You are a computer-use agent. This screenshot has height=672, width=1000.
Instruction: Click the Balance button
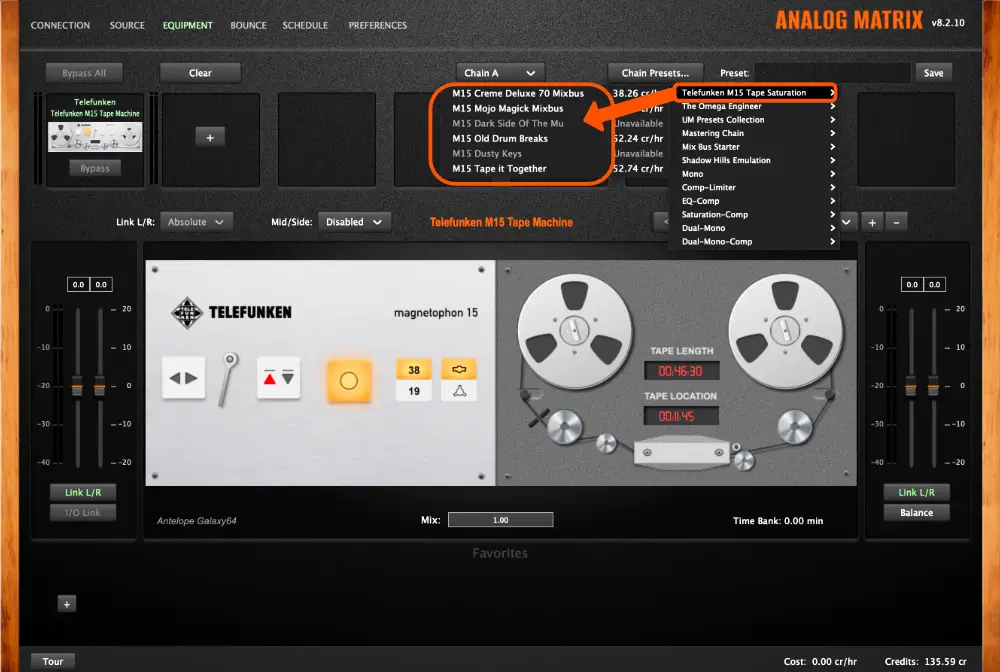(916, 513)
